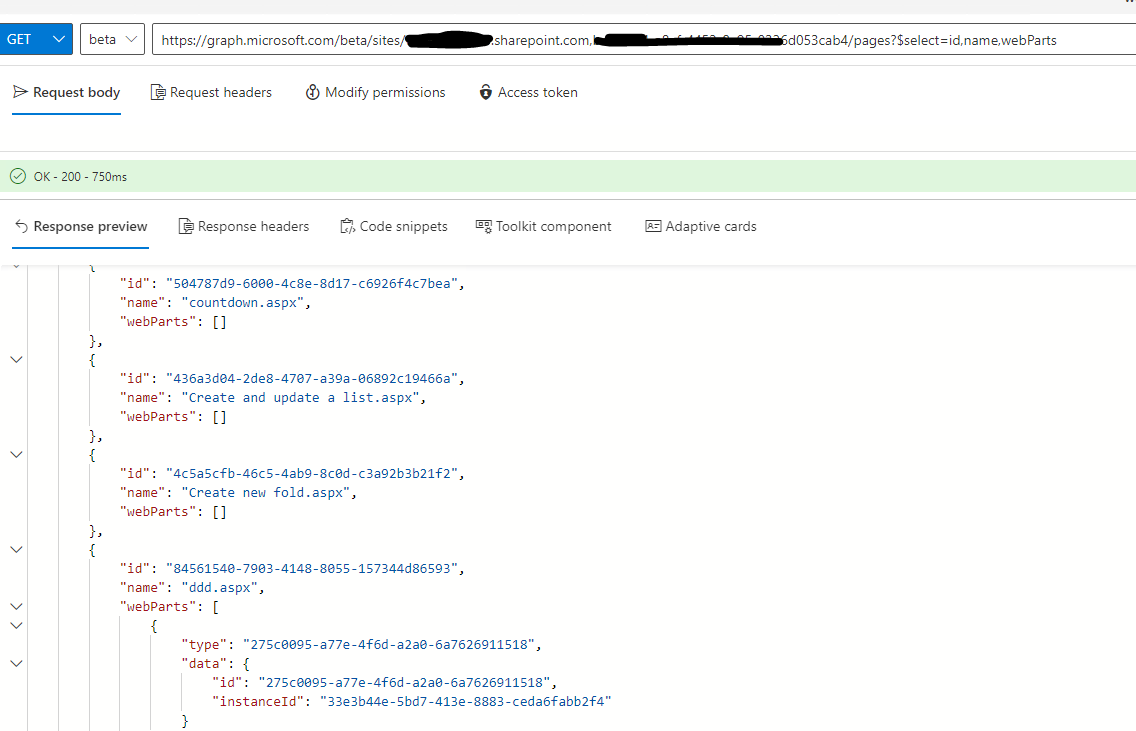Click the Modify permissions info icon
Viewport: 1136px width, 731px height.
coord(313,92)
